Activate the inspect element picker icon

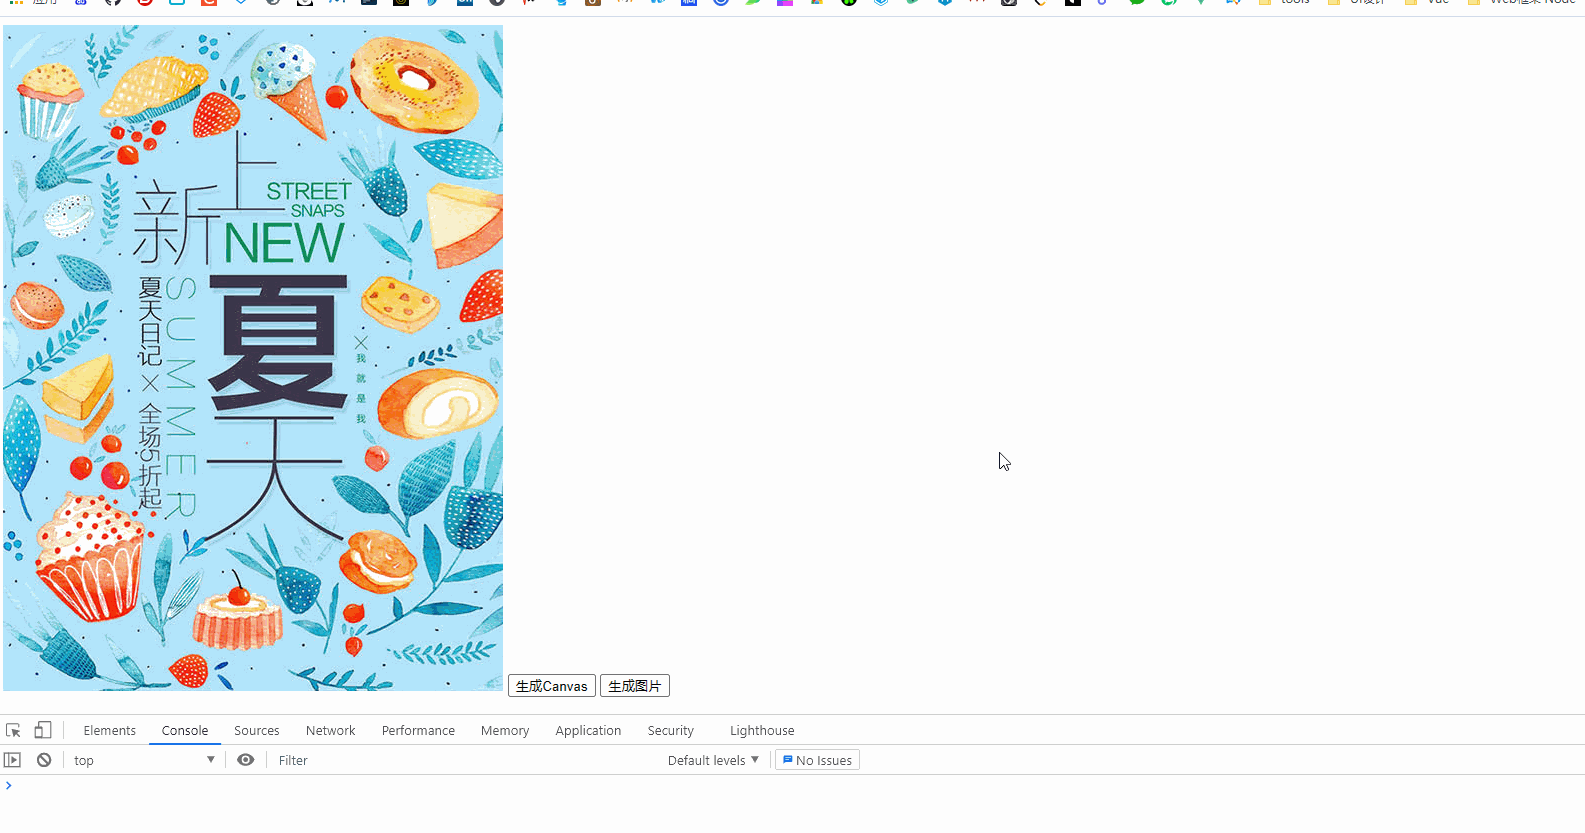[13, 731]
